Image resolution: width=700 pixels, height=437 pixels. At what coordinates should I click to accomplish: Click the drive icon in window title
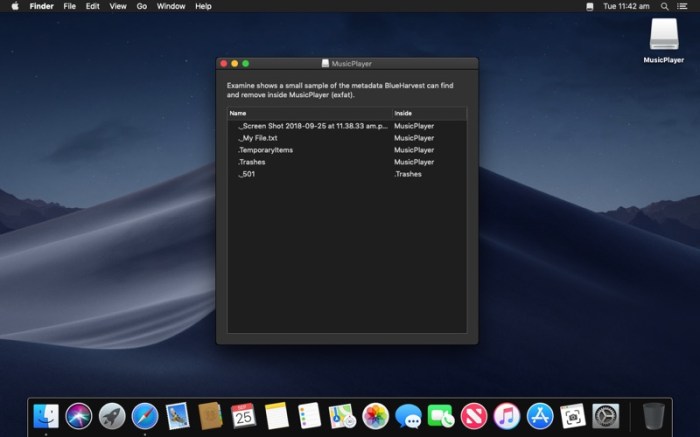tap(325, 64)
